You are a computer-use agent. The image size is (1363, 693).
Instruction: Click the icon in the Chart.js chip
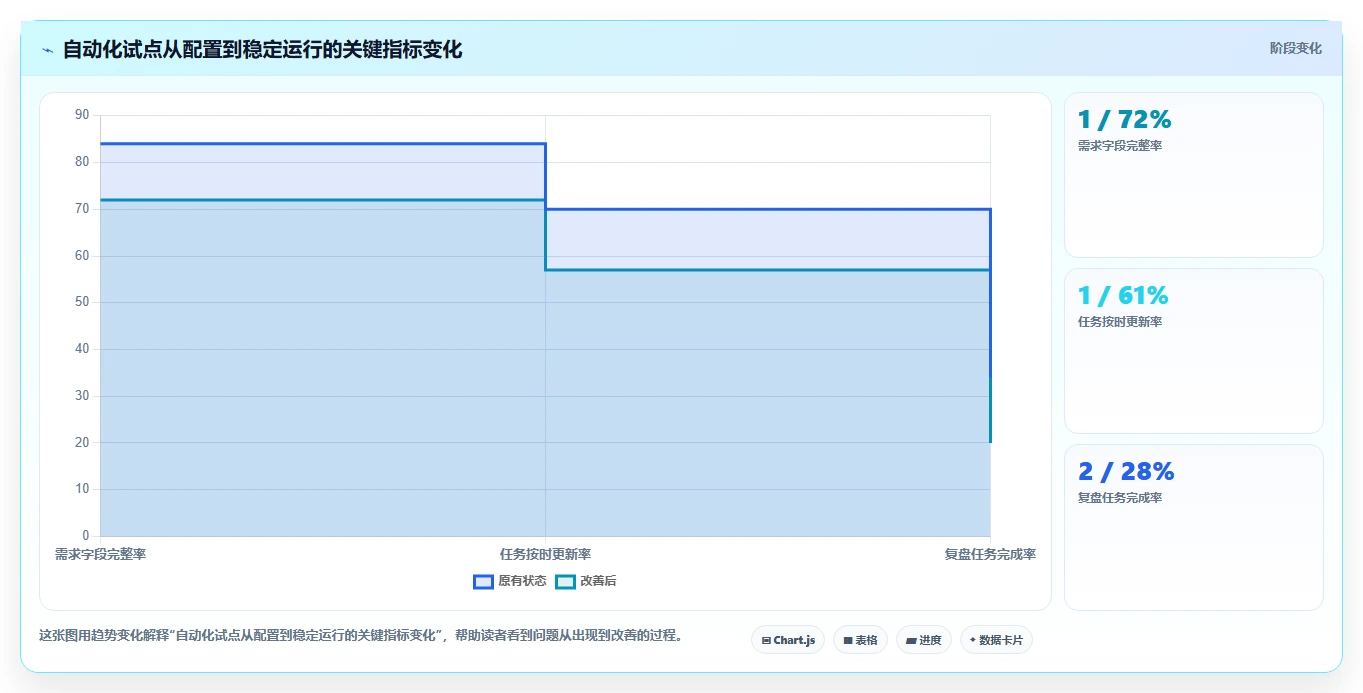click(766, 640)
